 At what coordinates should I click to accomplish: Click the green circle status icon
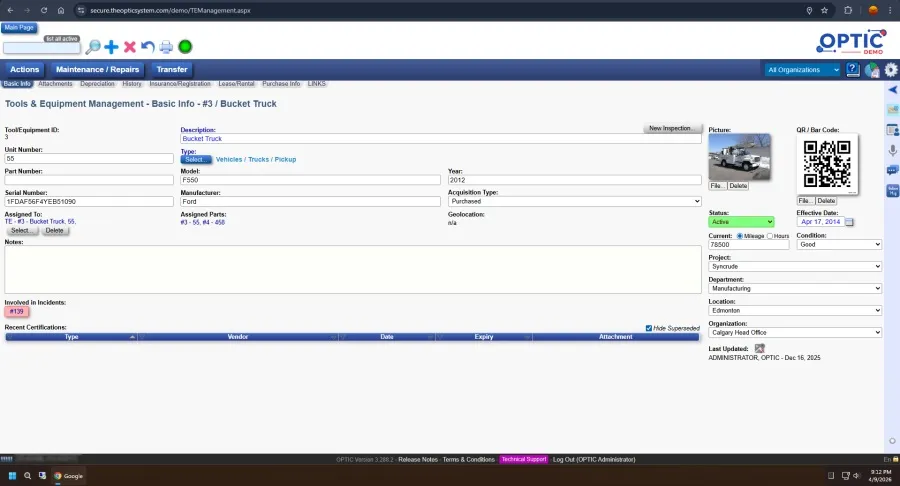point(185,47)
